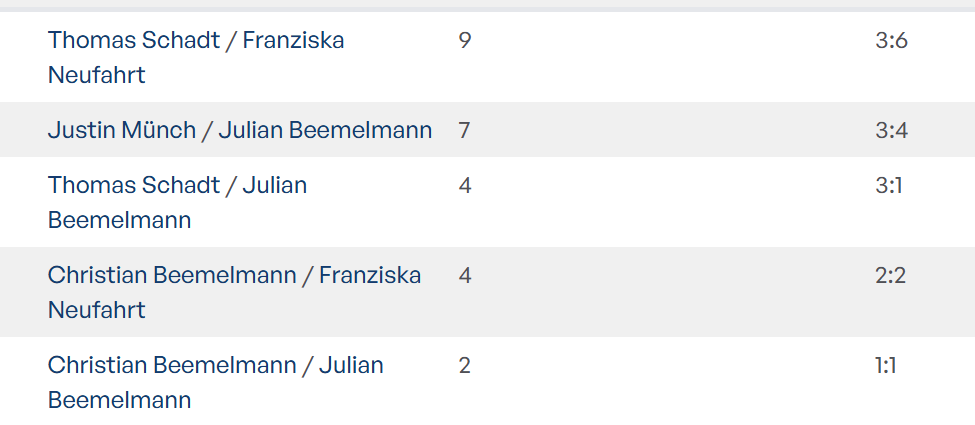The height and width of the screenshot is (425, 975).
Task: Click the 2:2 score
Action: click(890, 275)
